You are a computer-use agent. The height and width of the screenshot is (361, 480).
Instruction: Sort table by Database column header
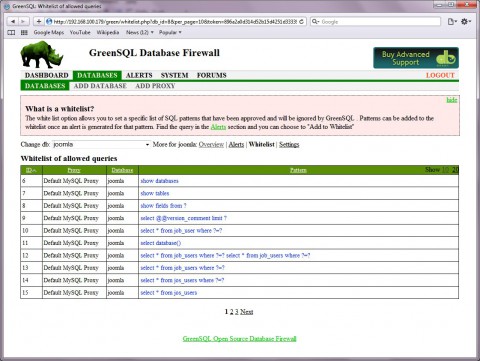tap(122, 170)
